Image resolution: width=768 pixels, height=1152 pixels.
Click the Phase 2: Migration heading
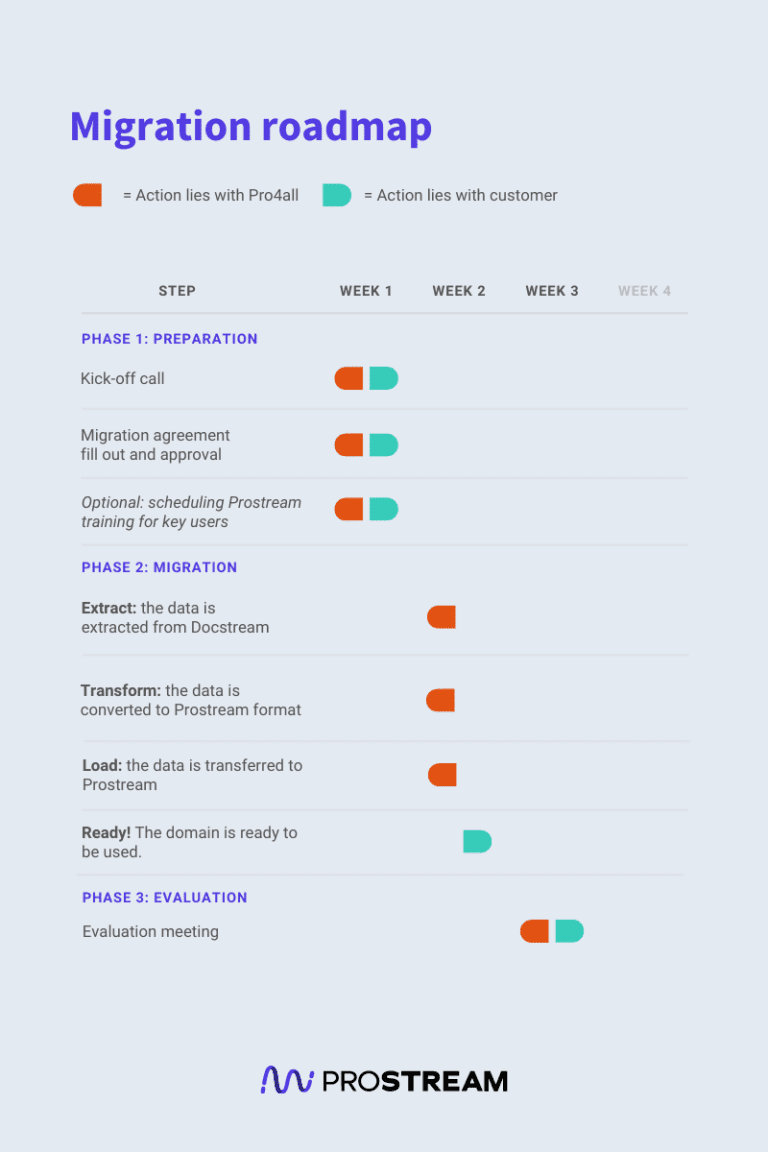click(160, 567)
